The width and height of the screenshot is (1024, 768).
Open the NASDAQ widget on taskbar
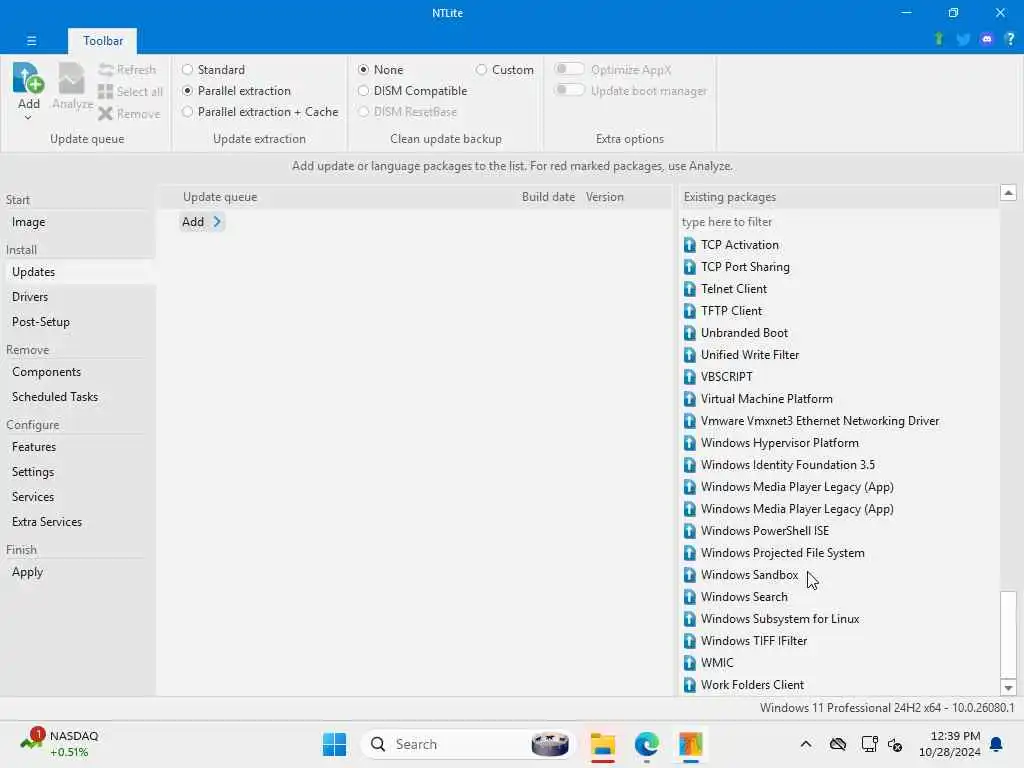tap(59, 744)
